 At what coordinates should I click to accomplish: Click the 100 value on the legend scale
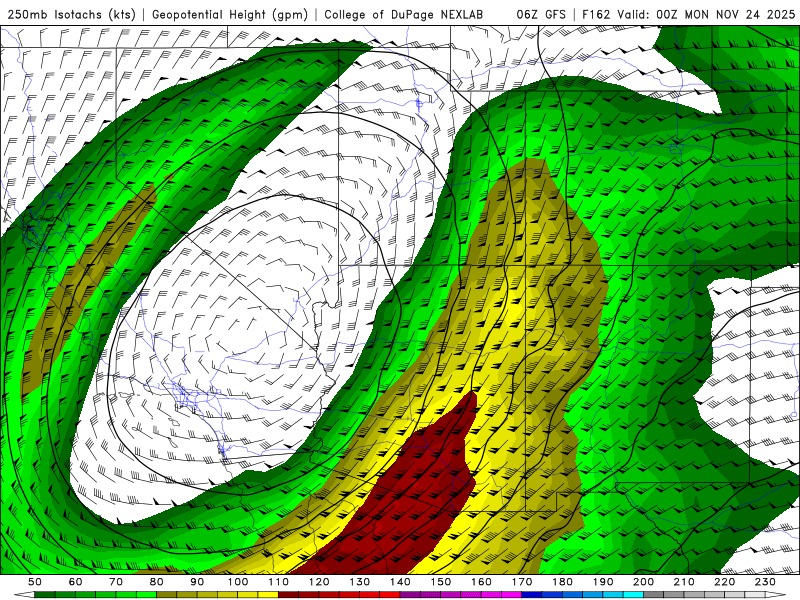click(x=238, y=582)
